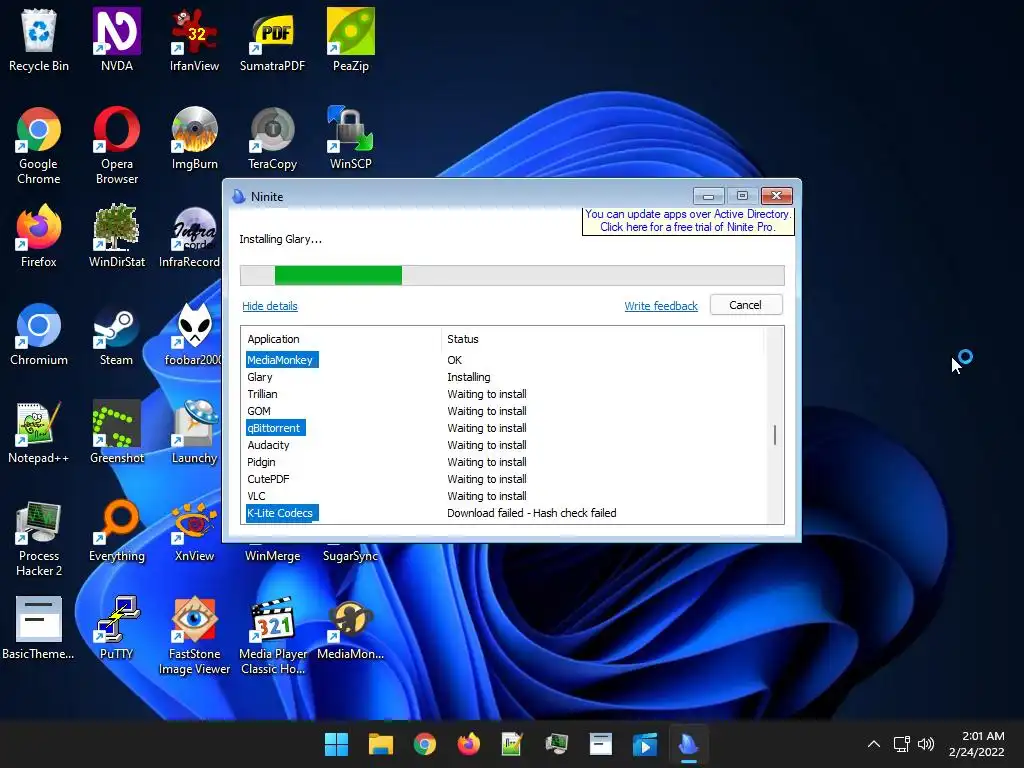Launch Firefox from the desktop
The height and width of the screenshot is (768, 1024).
[39, 236]
